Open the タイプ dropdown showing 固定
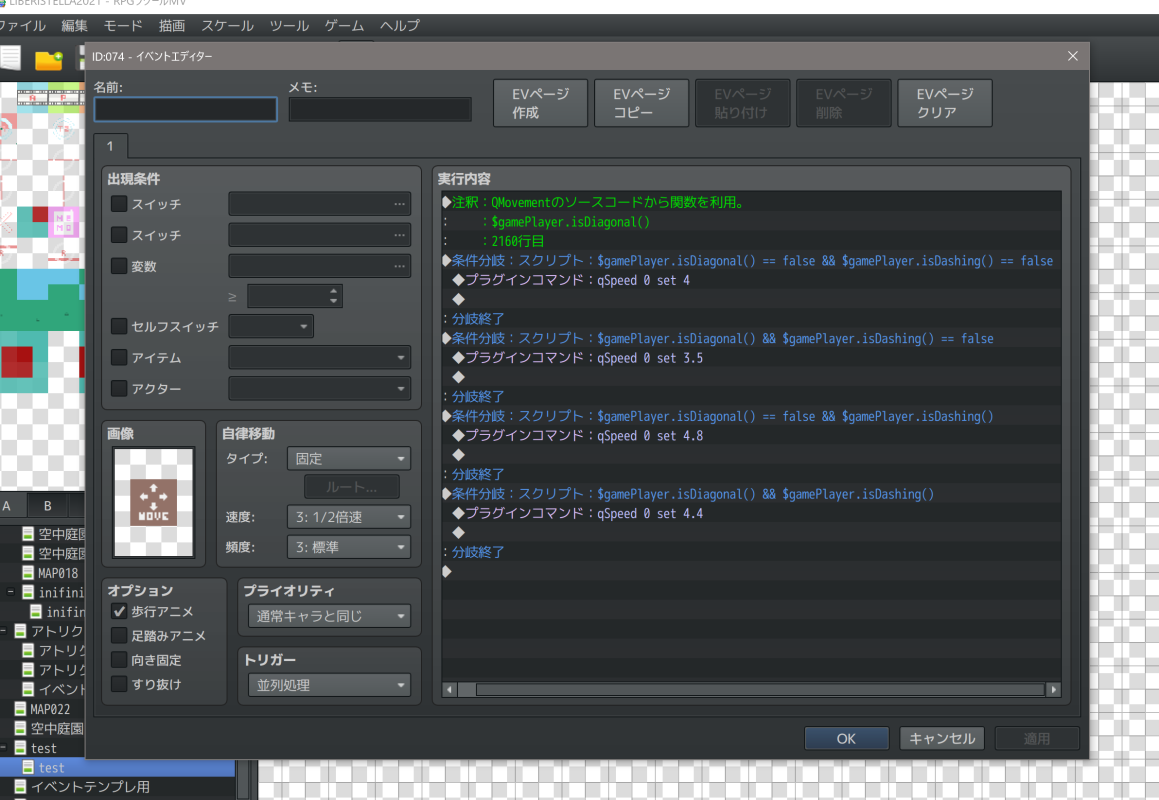 click(x=349, y=458)
